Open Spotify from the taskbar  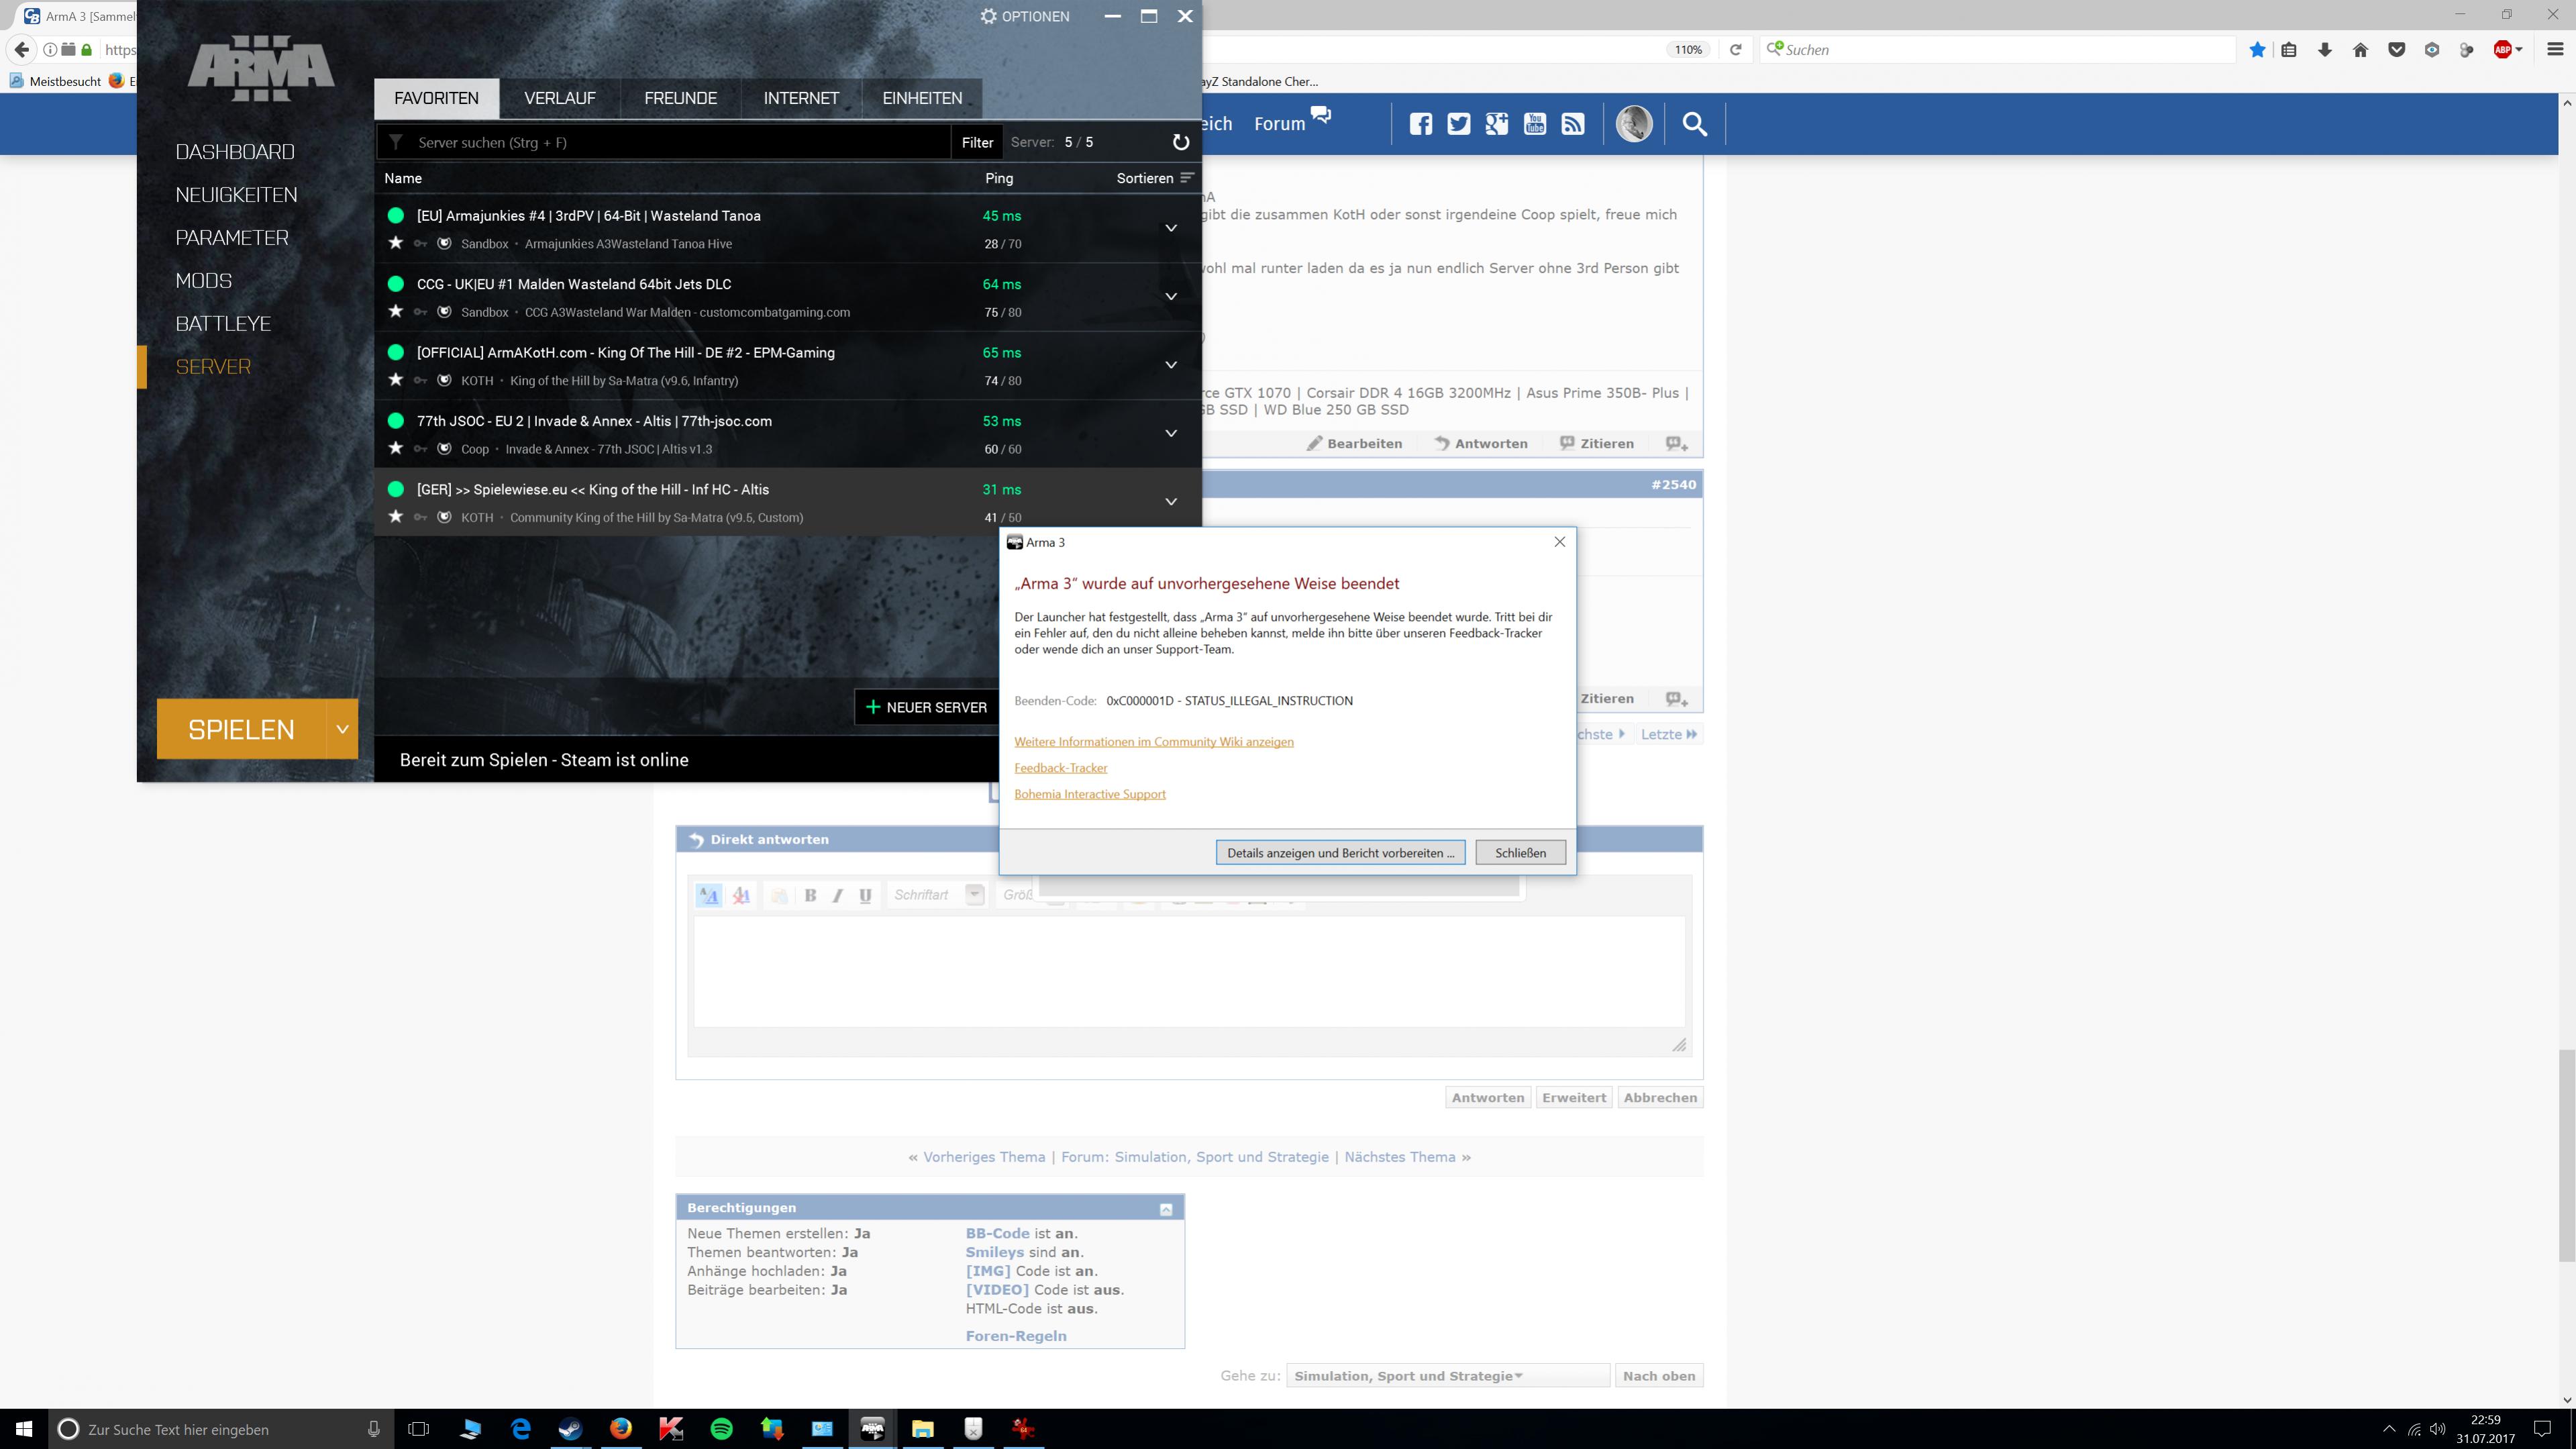pos(721,1429)
